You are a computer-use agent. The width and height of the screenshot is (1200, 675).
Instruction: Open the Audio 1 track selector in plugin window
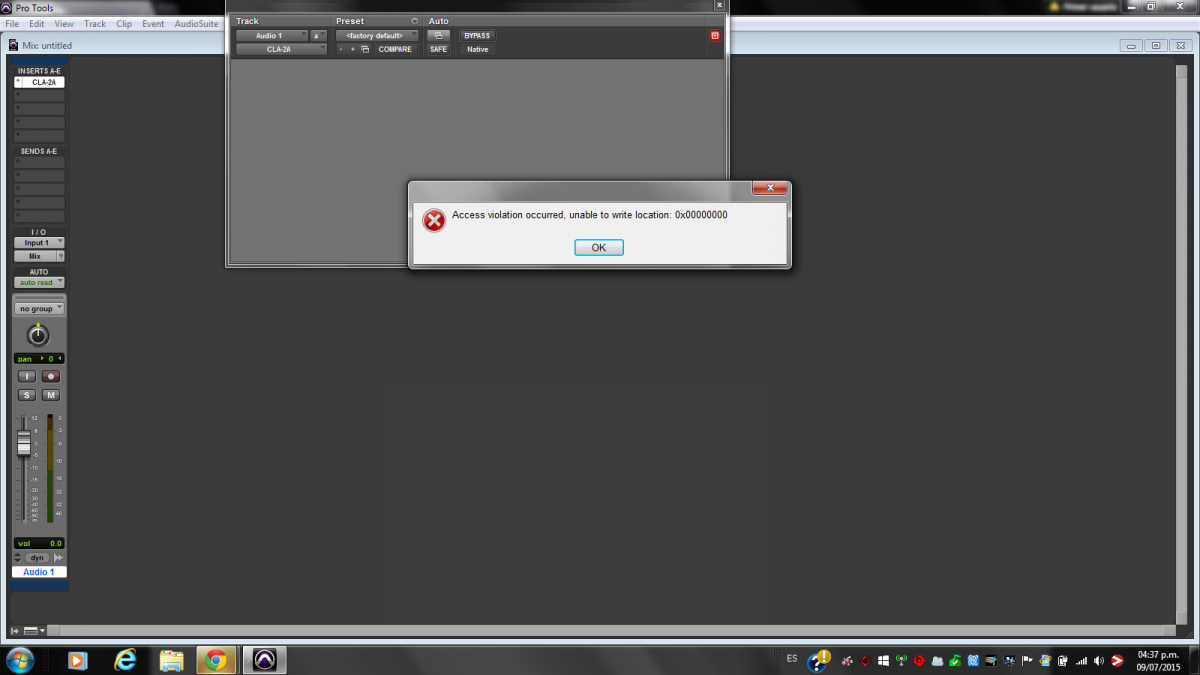pyautogui.click(x=272, y=36)
